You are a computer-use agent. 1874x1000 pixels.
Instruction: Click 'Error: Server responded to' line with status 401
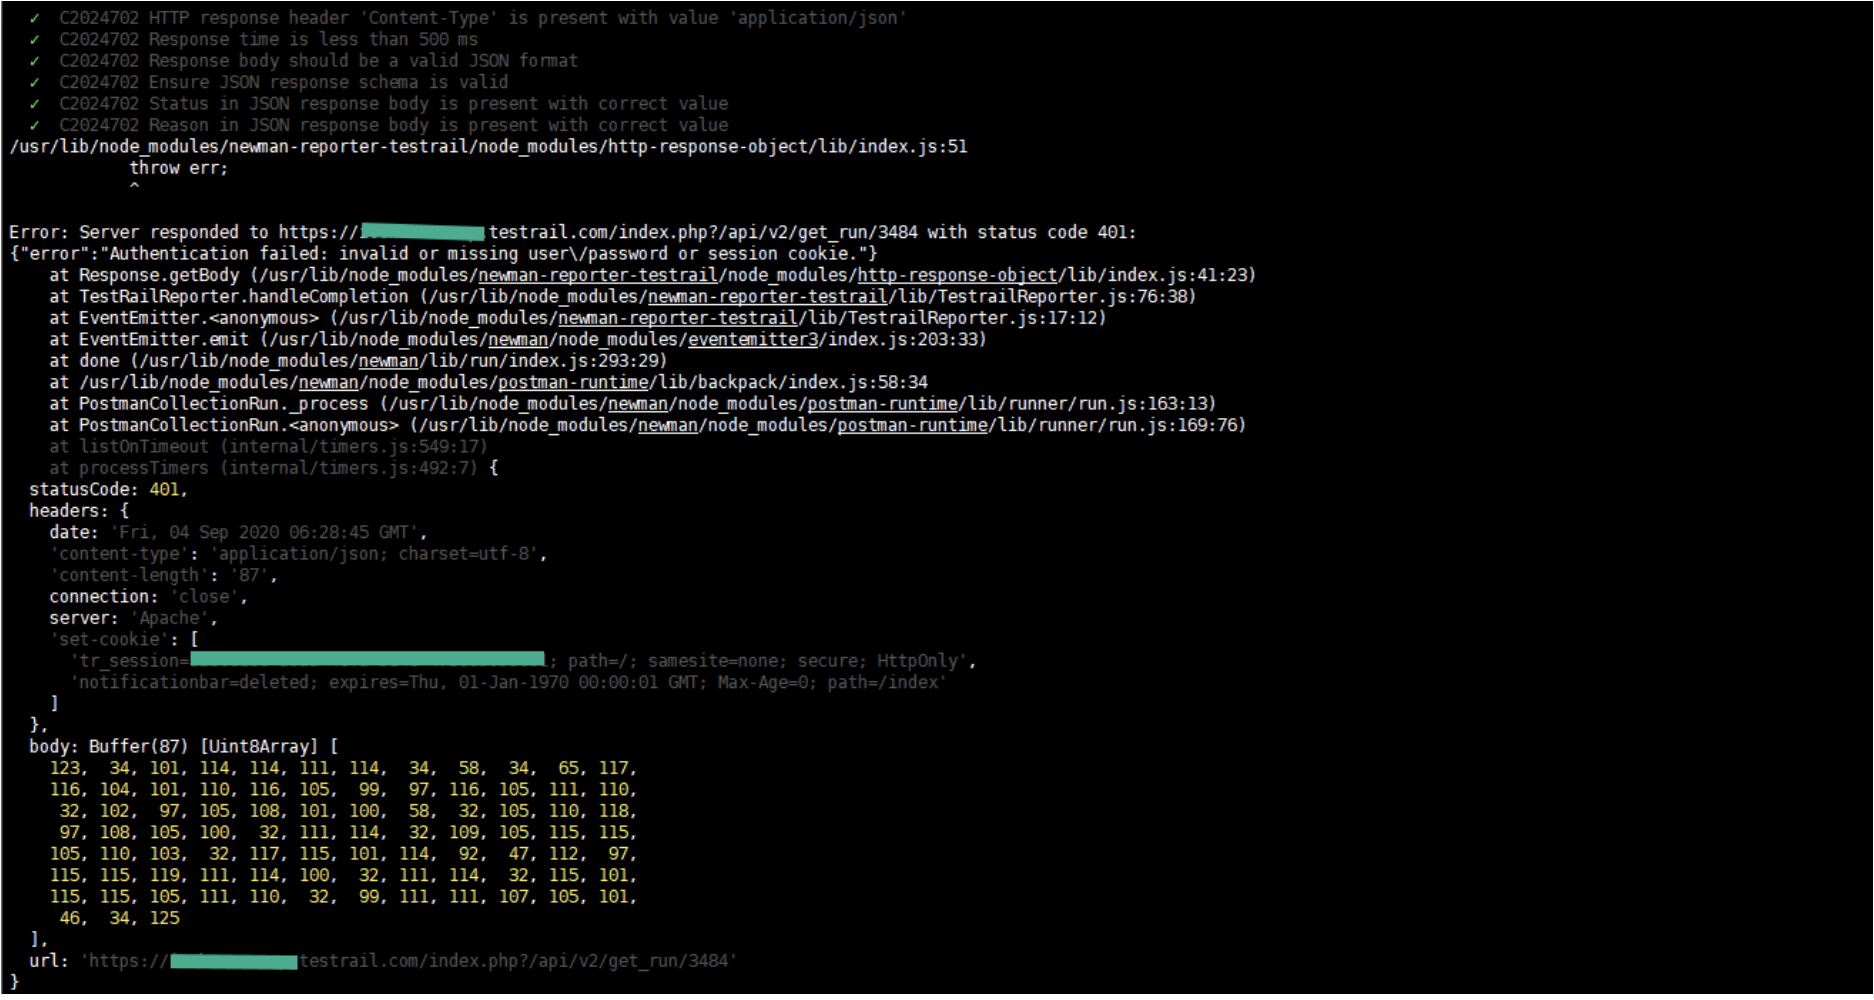pos(573,233)
